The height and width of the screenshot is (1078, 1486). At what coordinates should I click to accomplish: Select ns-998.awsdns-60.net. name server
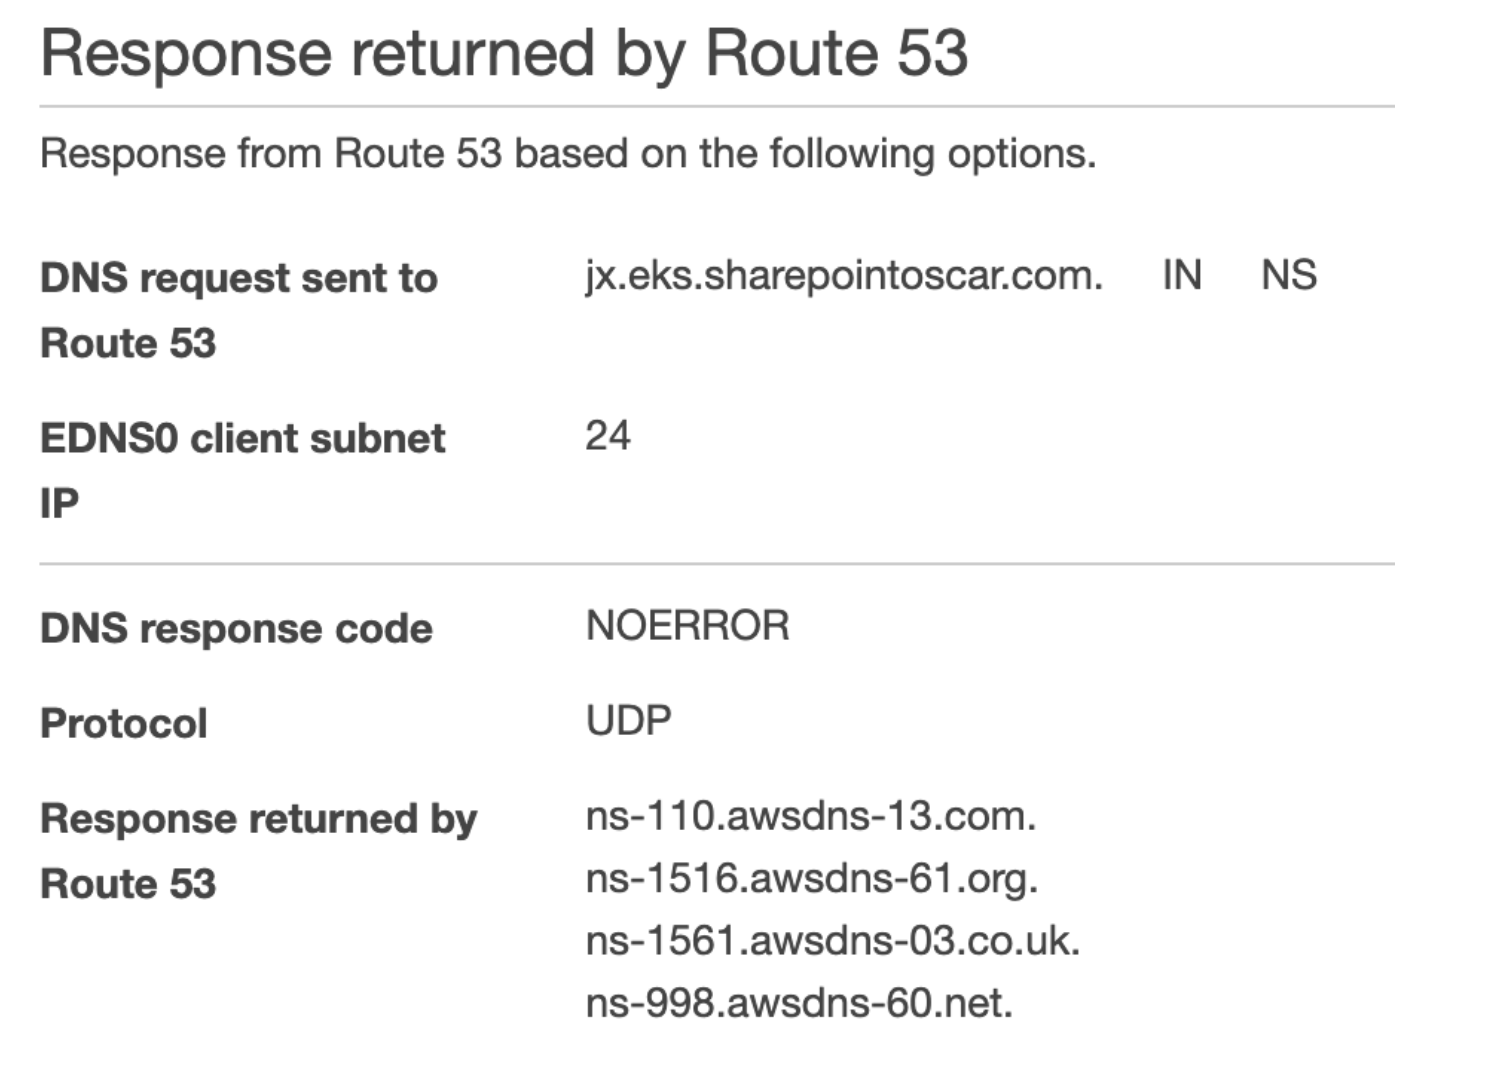[799, 1003]
